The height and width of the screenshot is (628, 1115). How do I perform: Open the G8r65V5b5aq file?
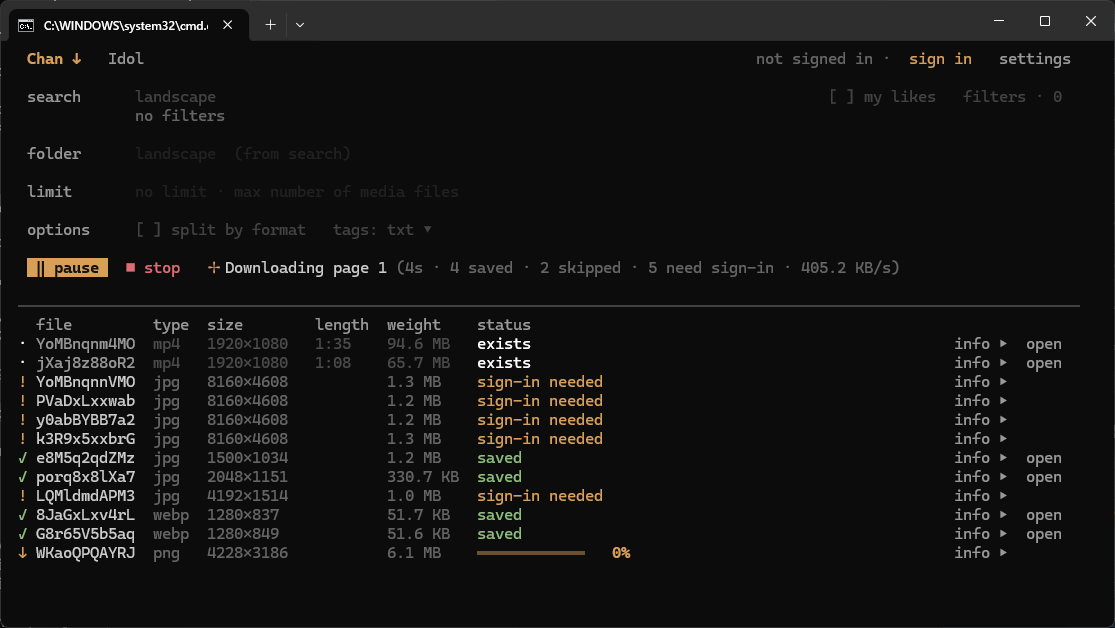1043,534
